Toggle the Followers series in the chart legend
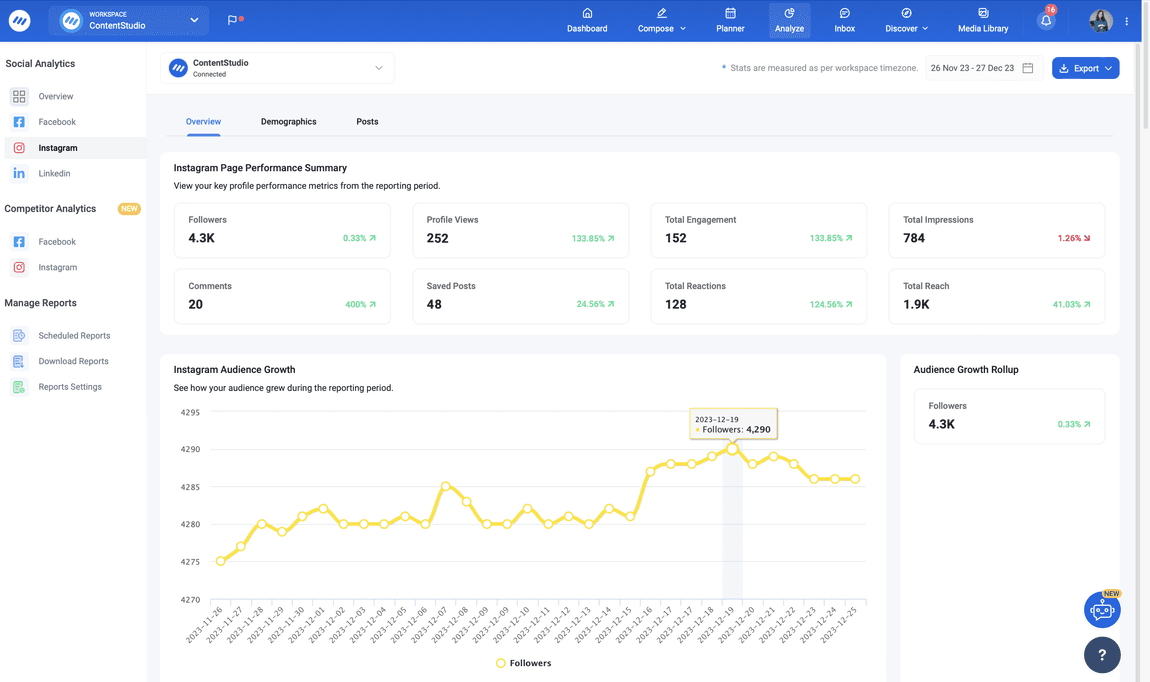The image size is (1150, 682). tap(523, 662)
